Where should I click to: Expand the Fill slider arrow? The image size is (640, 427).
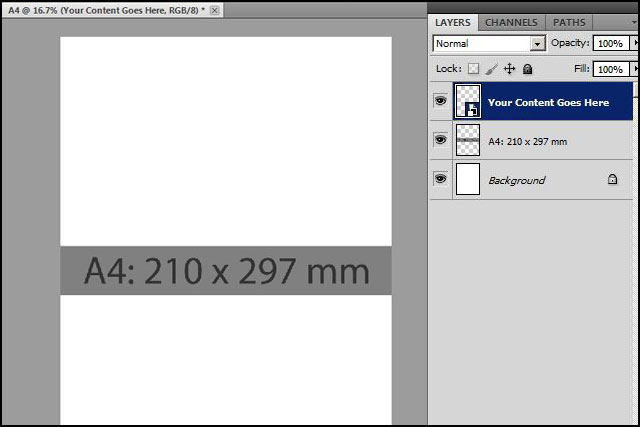(x=634, y=69)
